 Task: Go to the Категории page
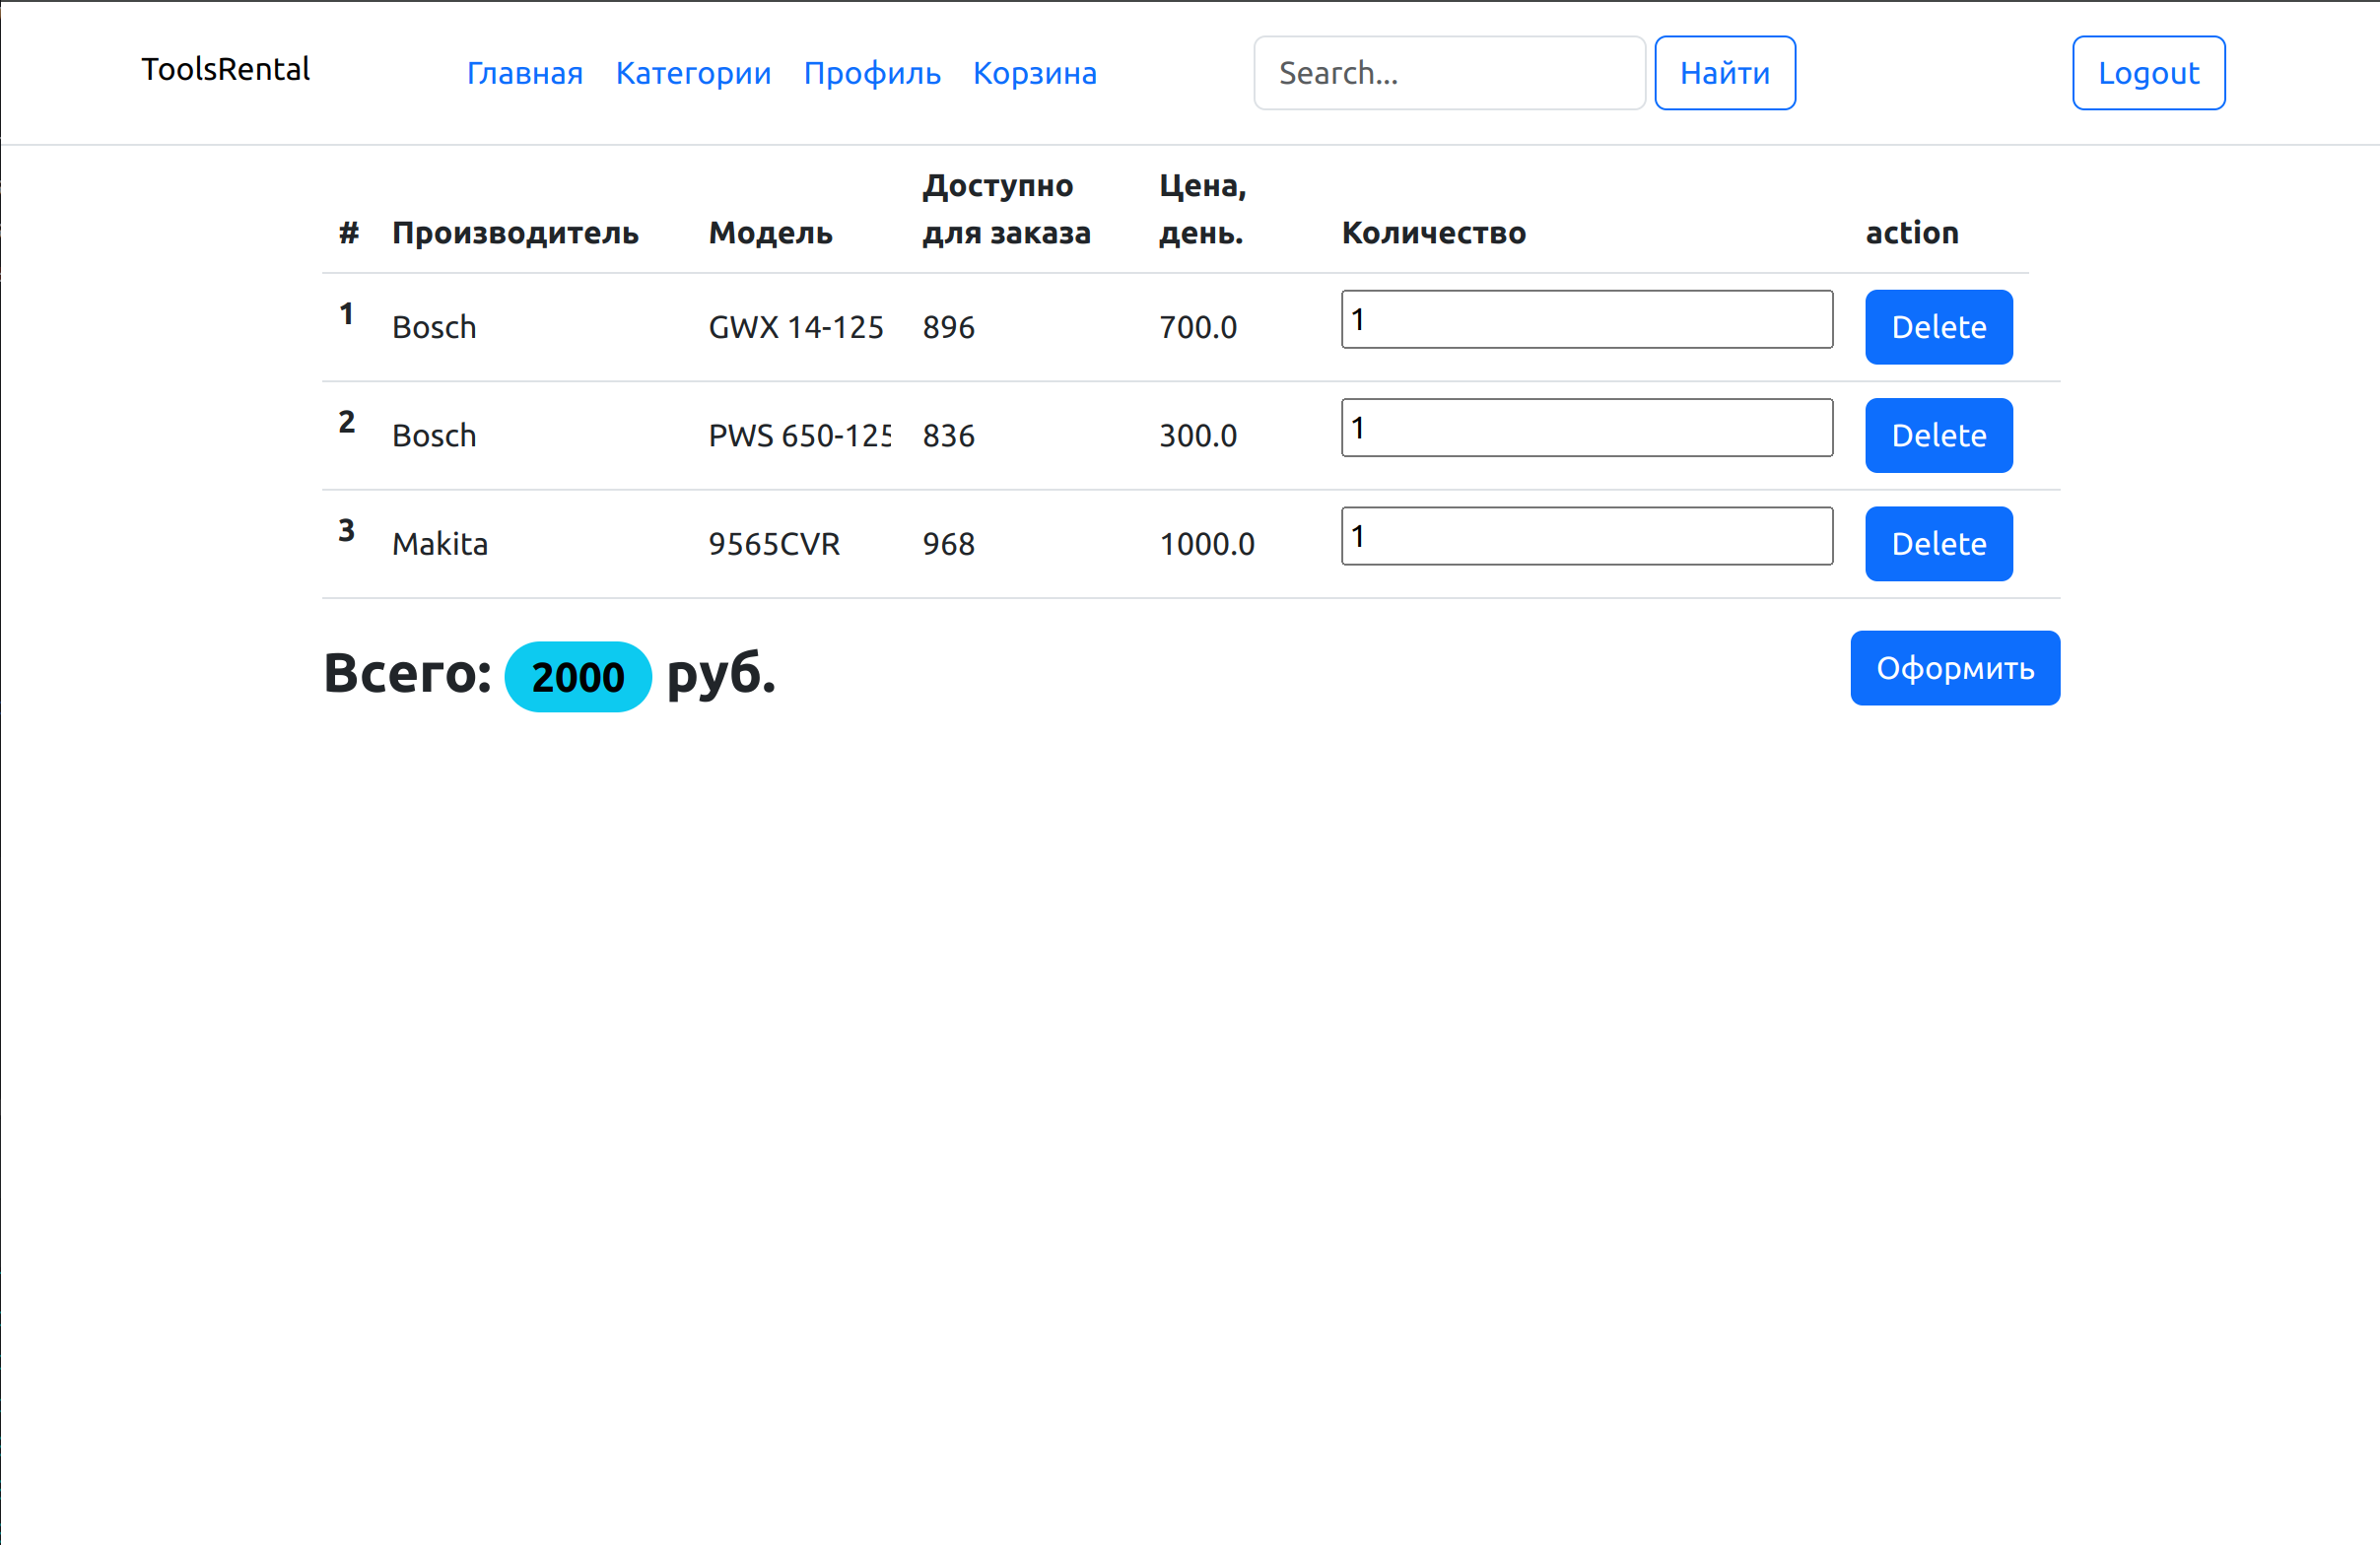pyautogui.click(x=693, y=73)
